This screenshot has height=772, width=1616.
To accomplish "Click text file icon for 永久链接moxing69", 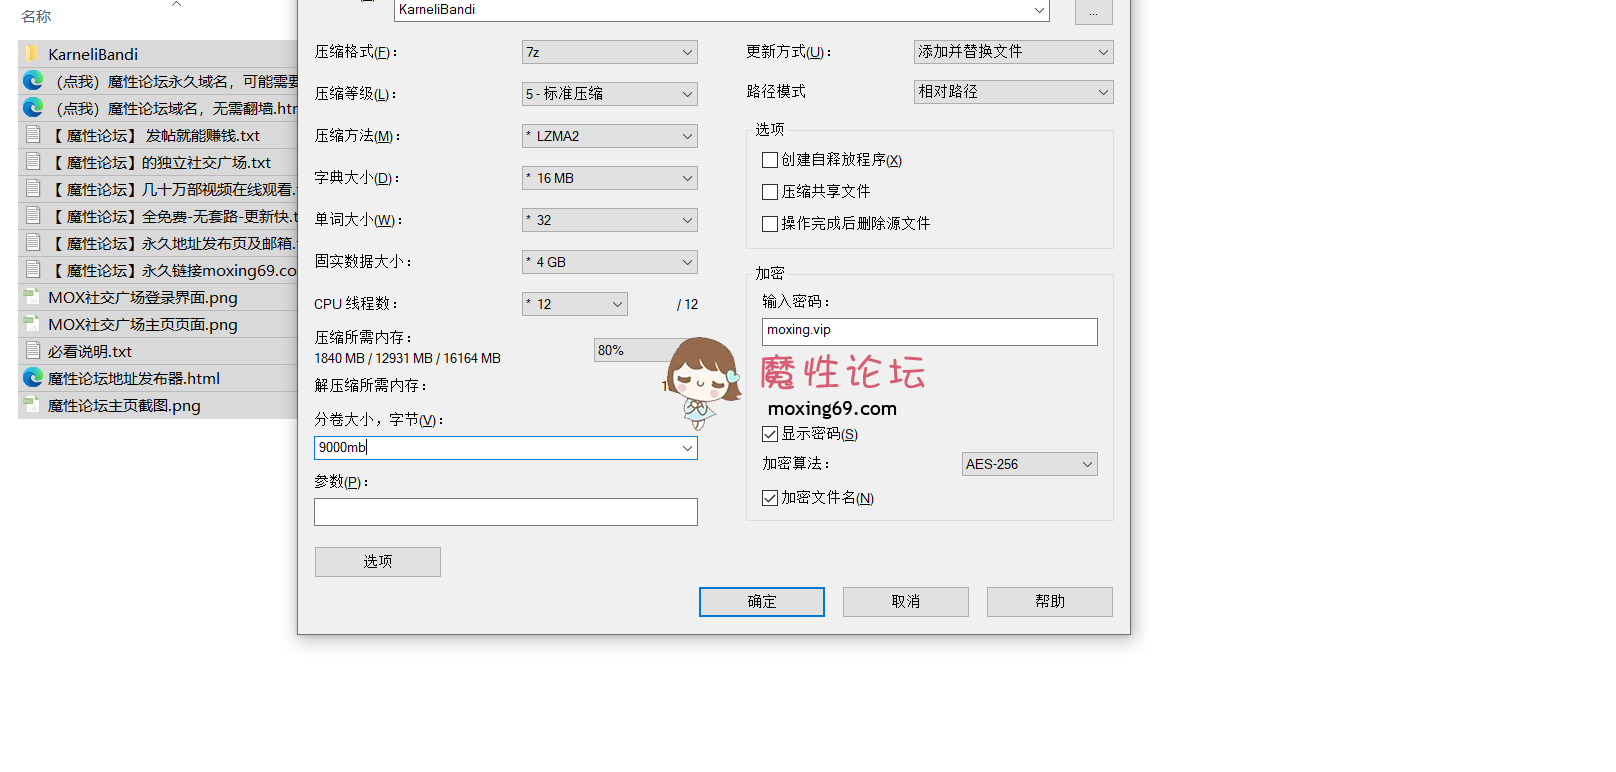I will coord(33,269).
